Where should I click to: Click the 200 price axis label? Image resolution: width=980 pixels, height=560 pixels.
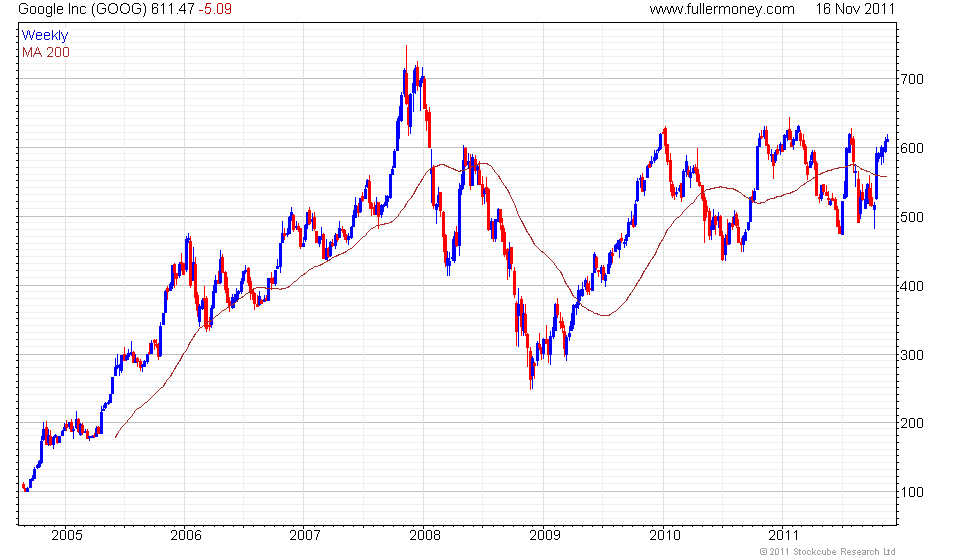coord(912,423)
